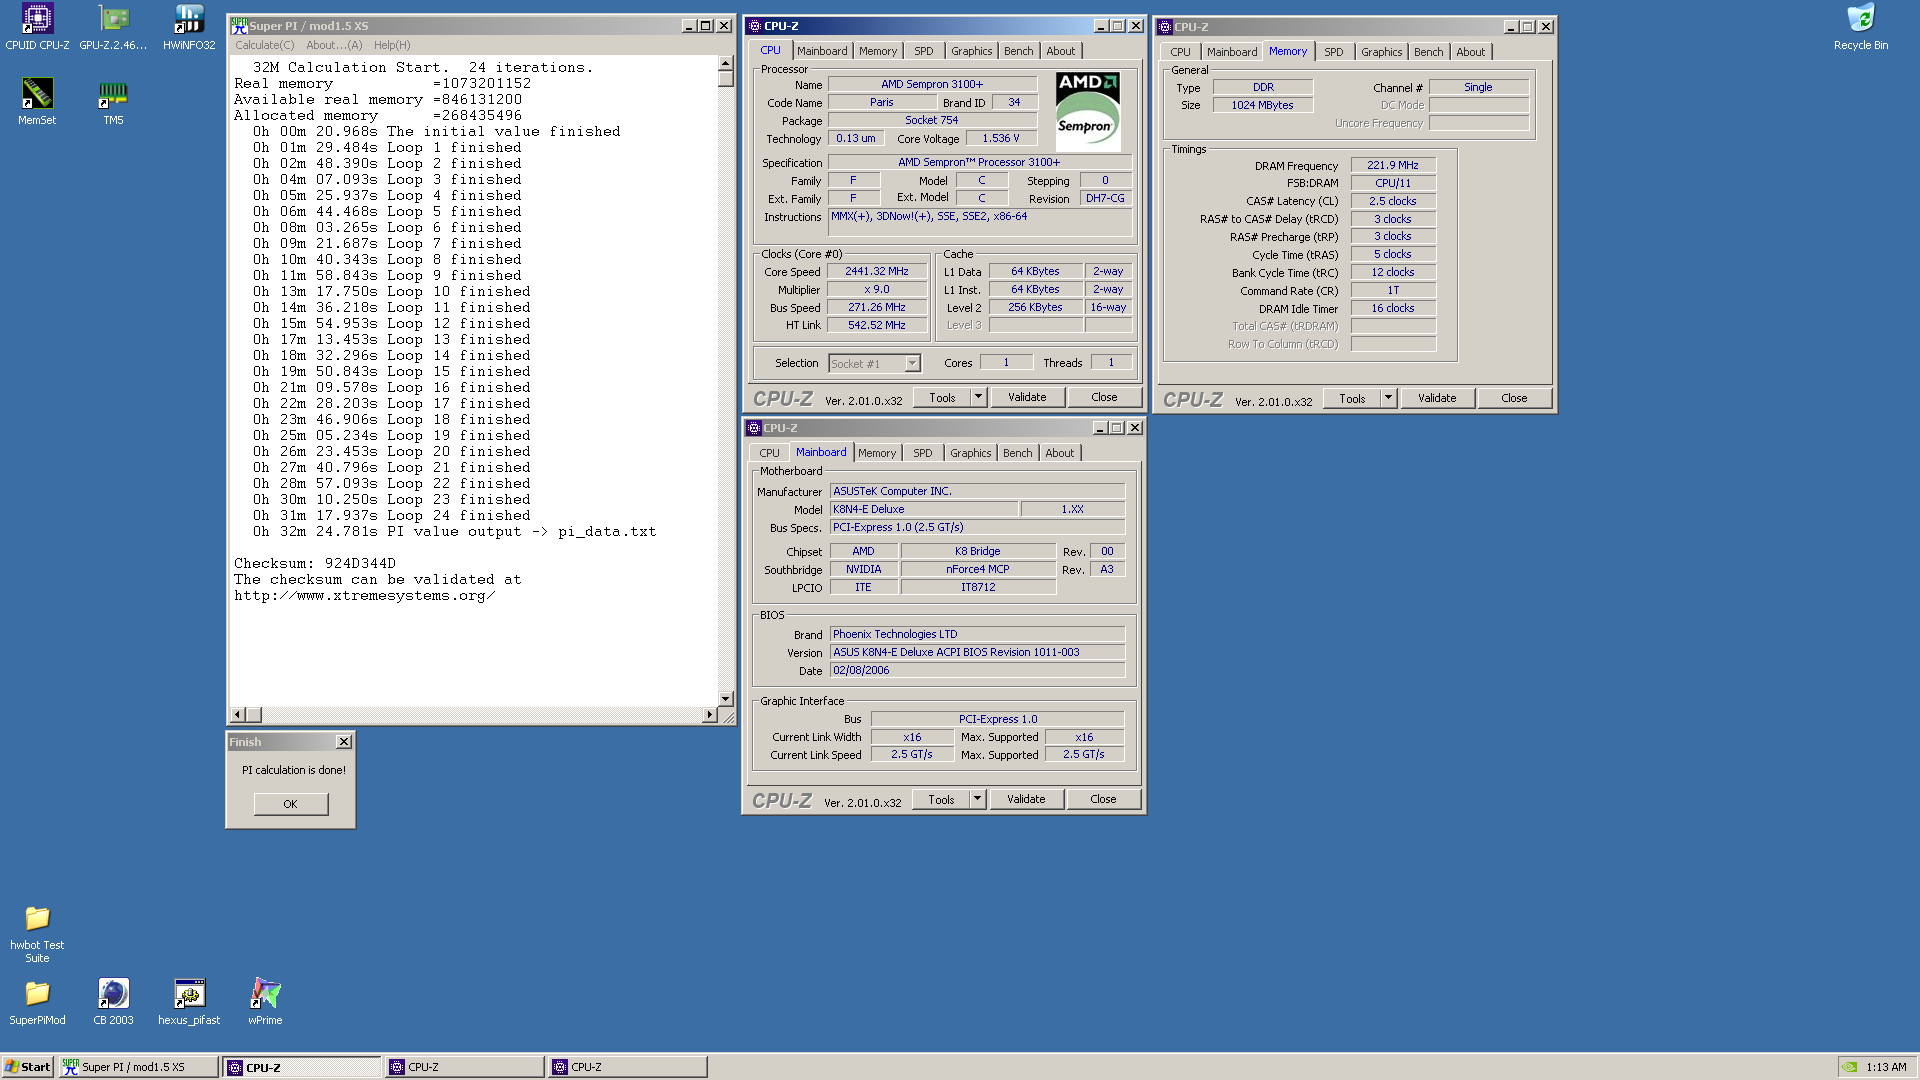Screen dimensions: 1920x1080
Task: Click the Core Speed 2441.32 MHz field
Action: click(877, 272)
